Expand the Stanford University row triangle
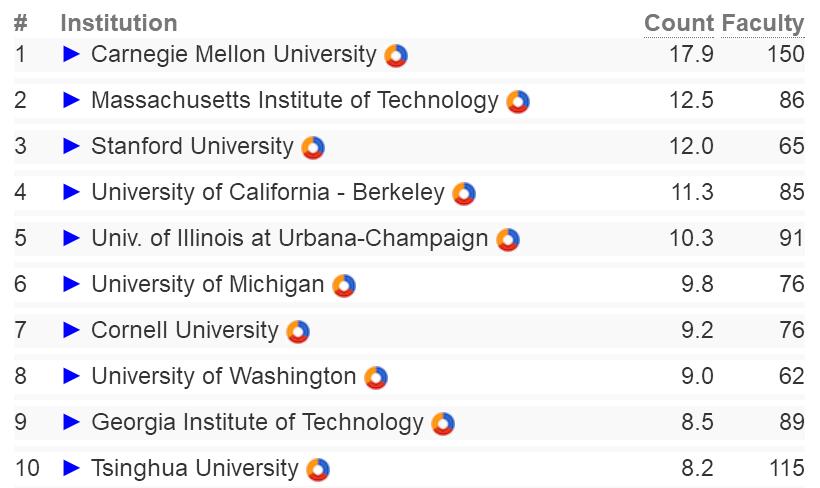This screenshot has width=820, height=488. 71,146
